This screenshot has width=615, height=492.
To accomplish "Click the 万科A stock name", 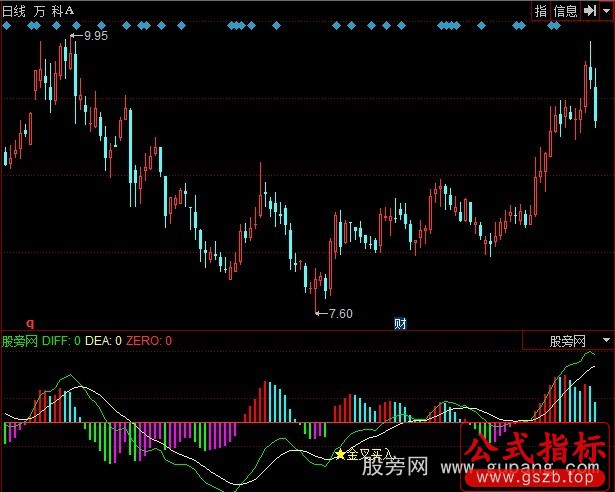I will pyautogui.click(x=55, y=10).
